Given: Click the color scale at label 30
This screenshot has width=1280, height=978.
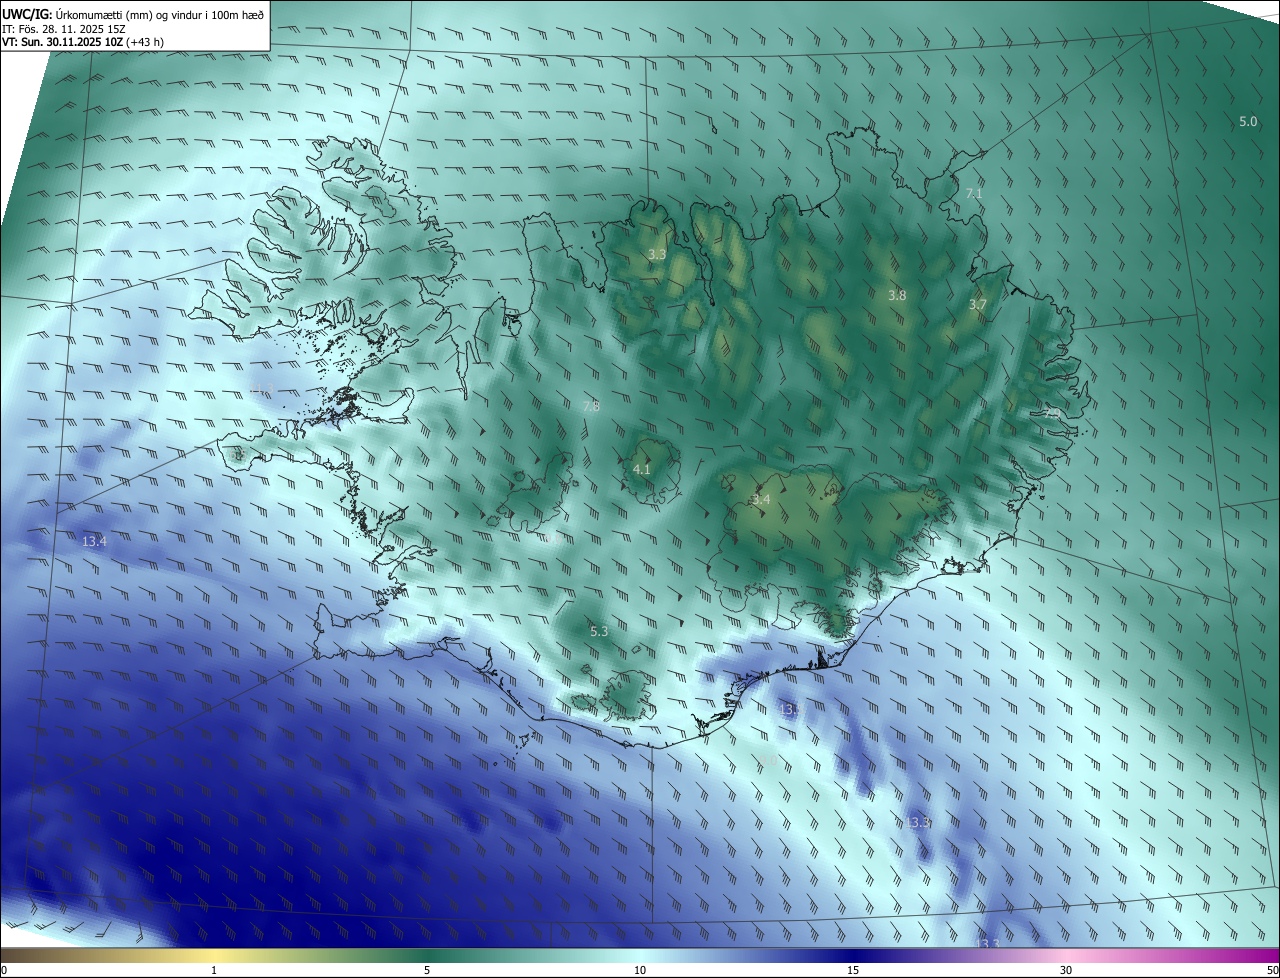Looking at the screenshot, I should click(x=1066, y=971).
